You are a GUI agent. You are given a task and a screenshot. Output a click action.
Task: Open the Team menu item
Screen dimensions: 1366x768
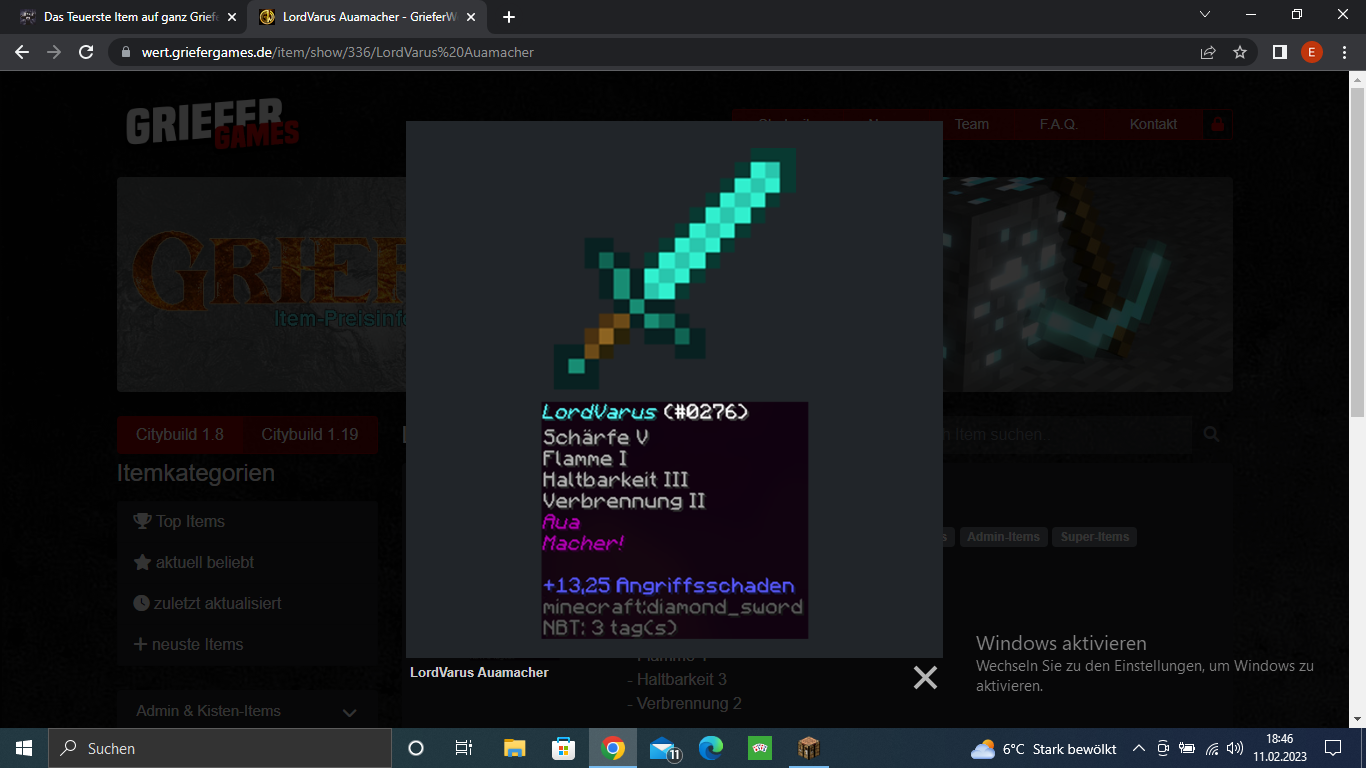click(971, 124)
